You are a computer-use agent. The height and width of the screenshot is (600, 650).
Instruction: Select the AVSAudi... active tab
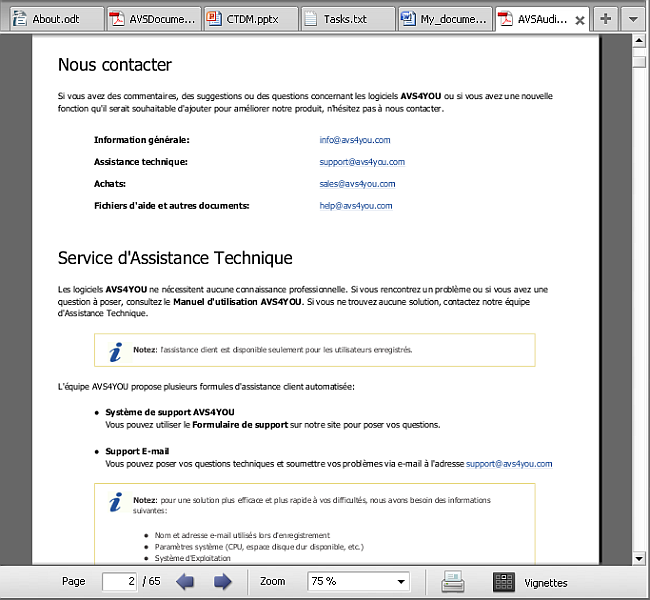click(542, 19)
